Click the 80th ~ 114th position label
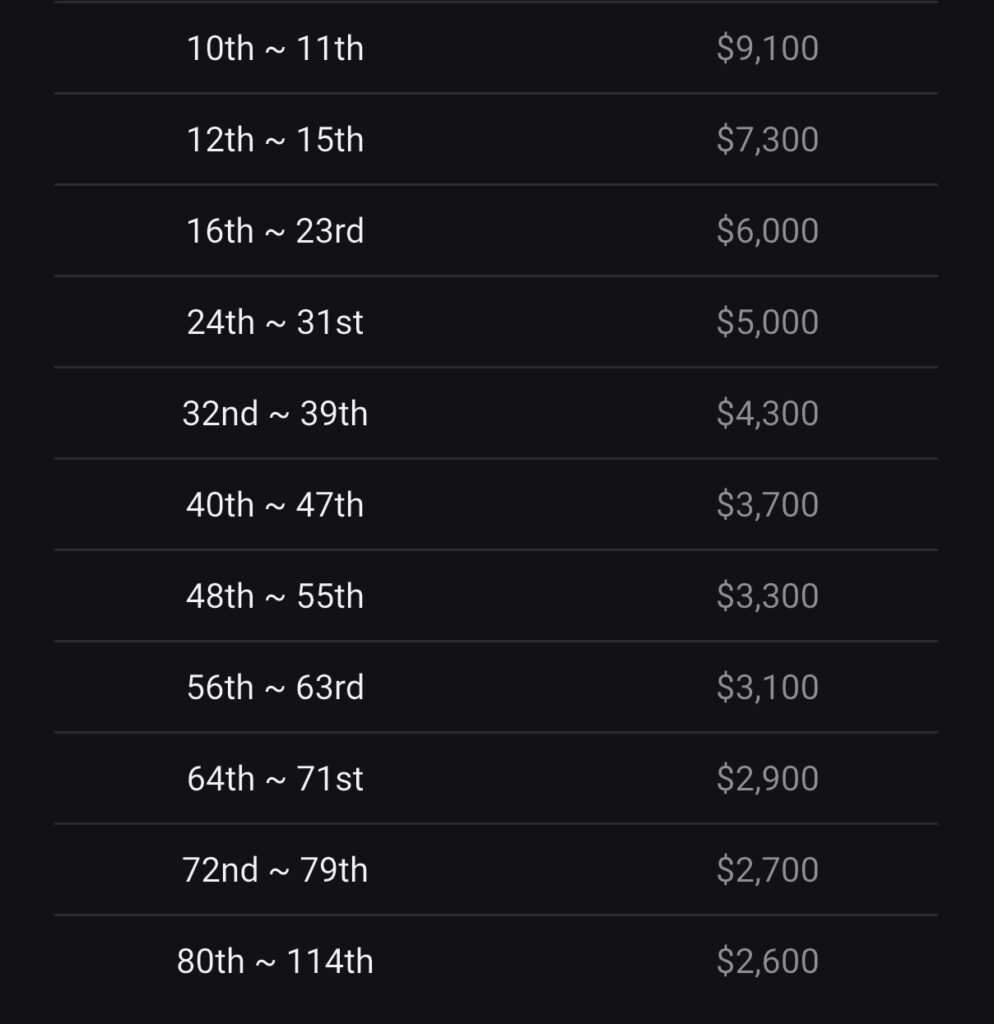This screenshot has width=994, height=1024. click(x=275, y=962)
